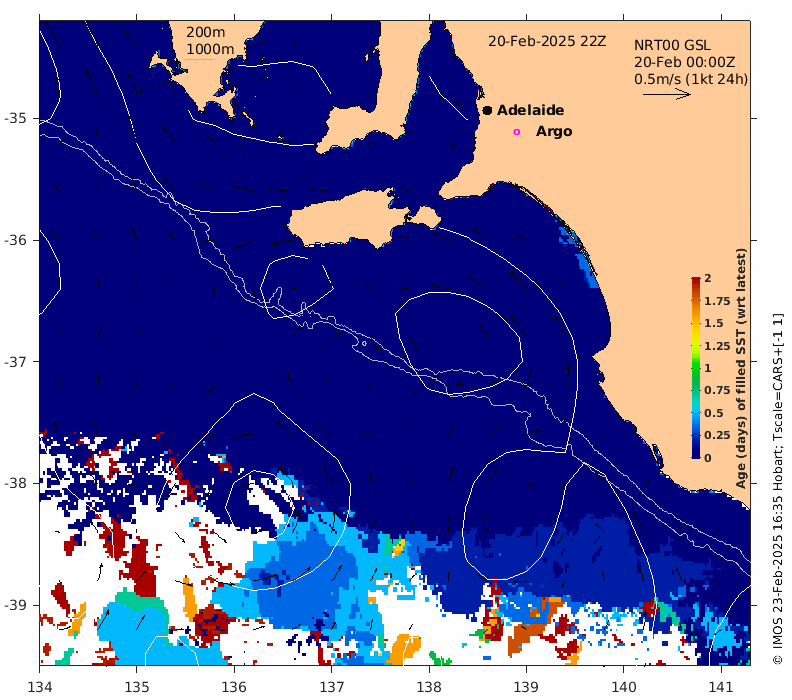Click colorbar value 0.25

[717, 435]
